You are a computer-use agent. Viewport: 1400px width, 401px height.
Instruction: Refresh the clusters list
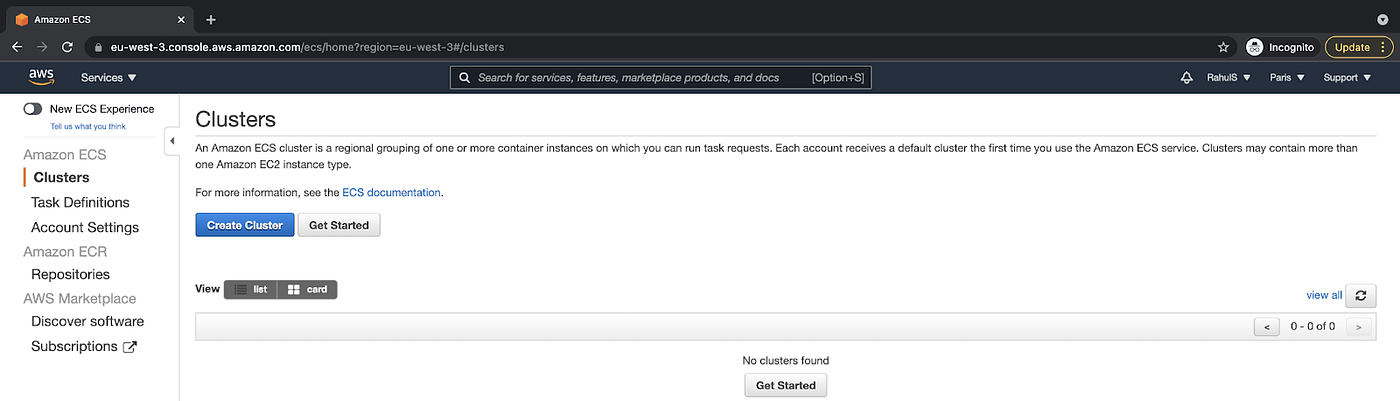[x=1360, y=295]
